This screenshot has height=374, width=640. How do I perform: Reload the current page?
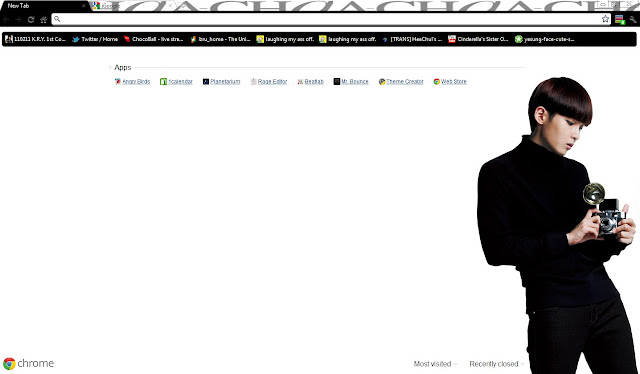click(31, 20)
